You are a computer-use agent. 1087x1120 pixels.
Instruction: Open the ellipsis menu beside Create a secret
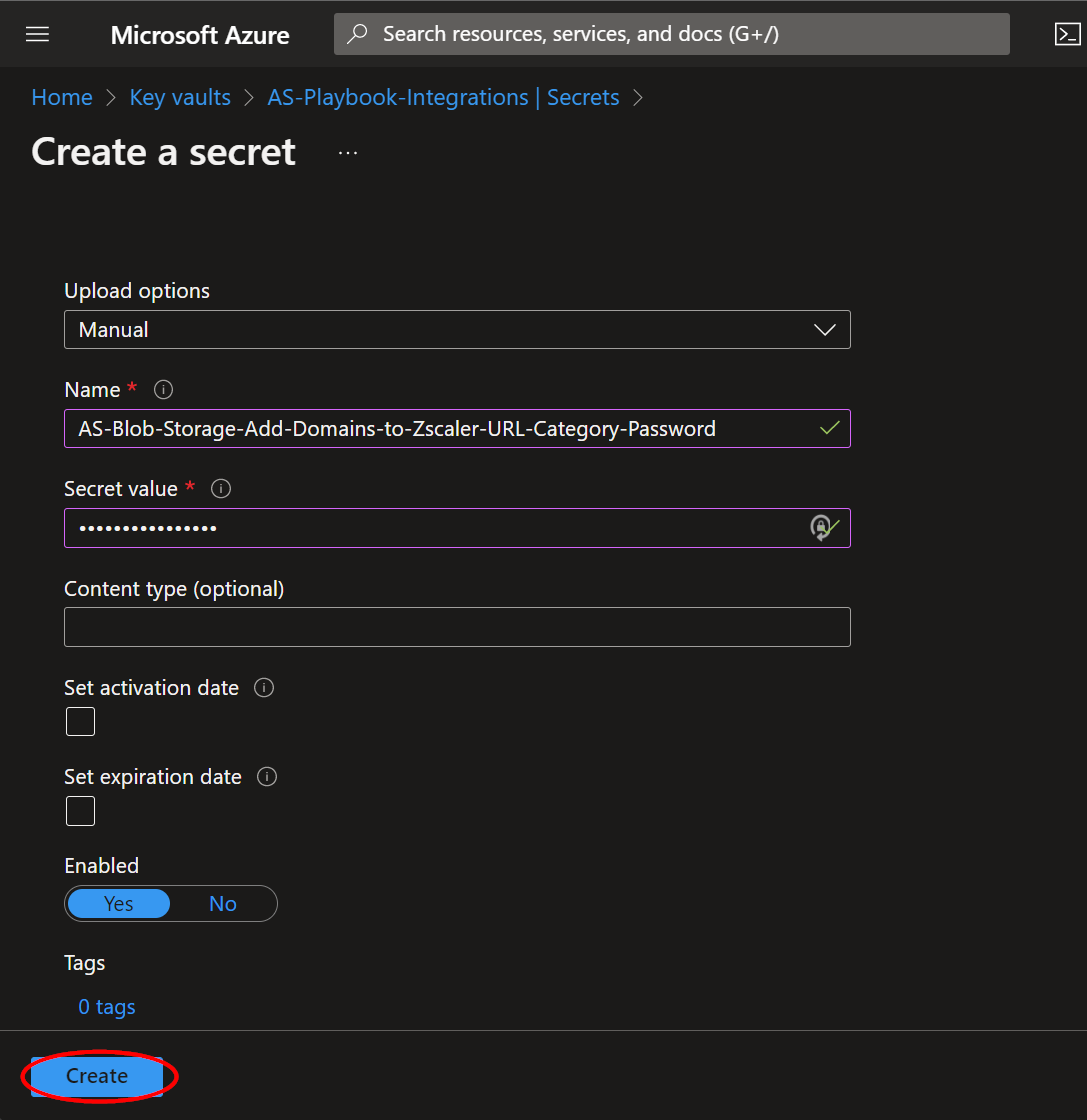[x=348, y=153]
